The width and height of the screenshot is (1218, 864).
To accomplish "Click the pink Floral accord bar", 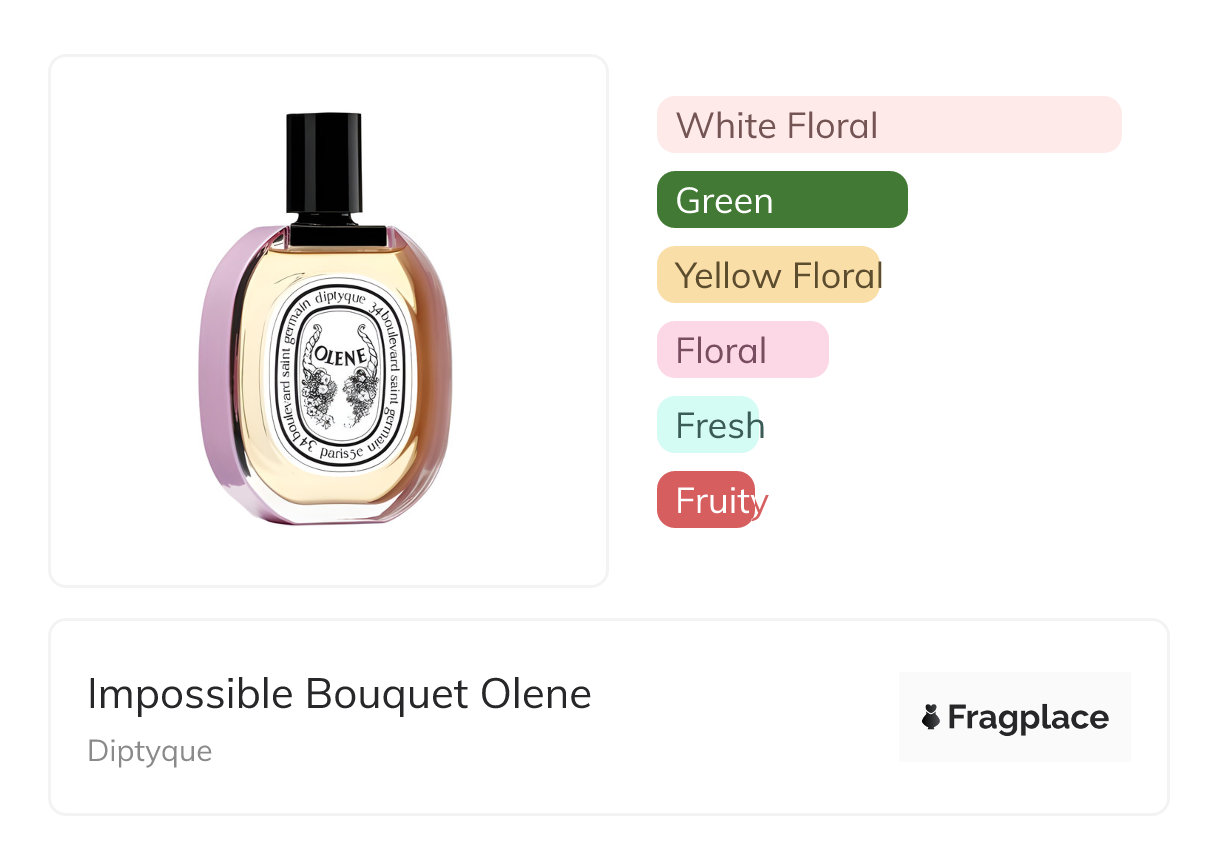I will [742, 350].
